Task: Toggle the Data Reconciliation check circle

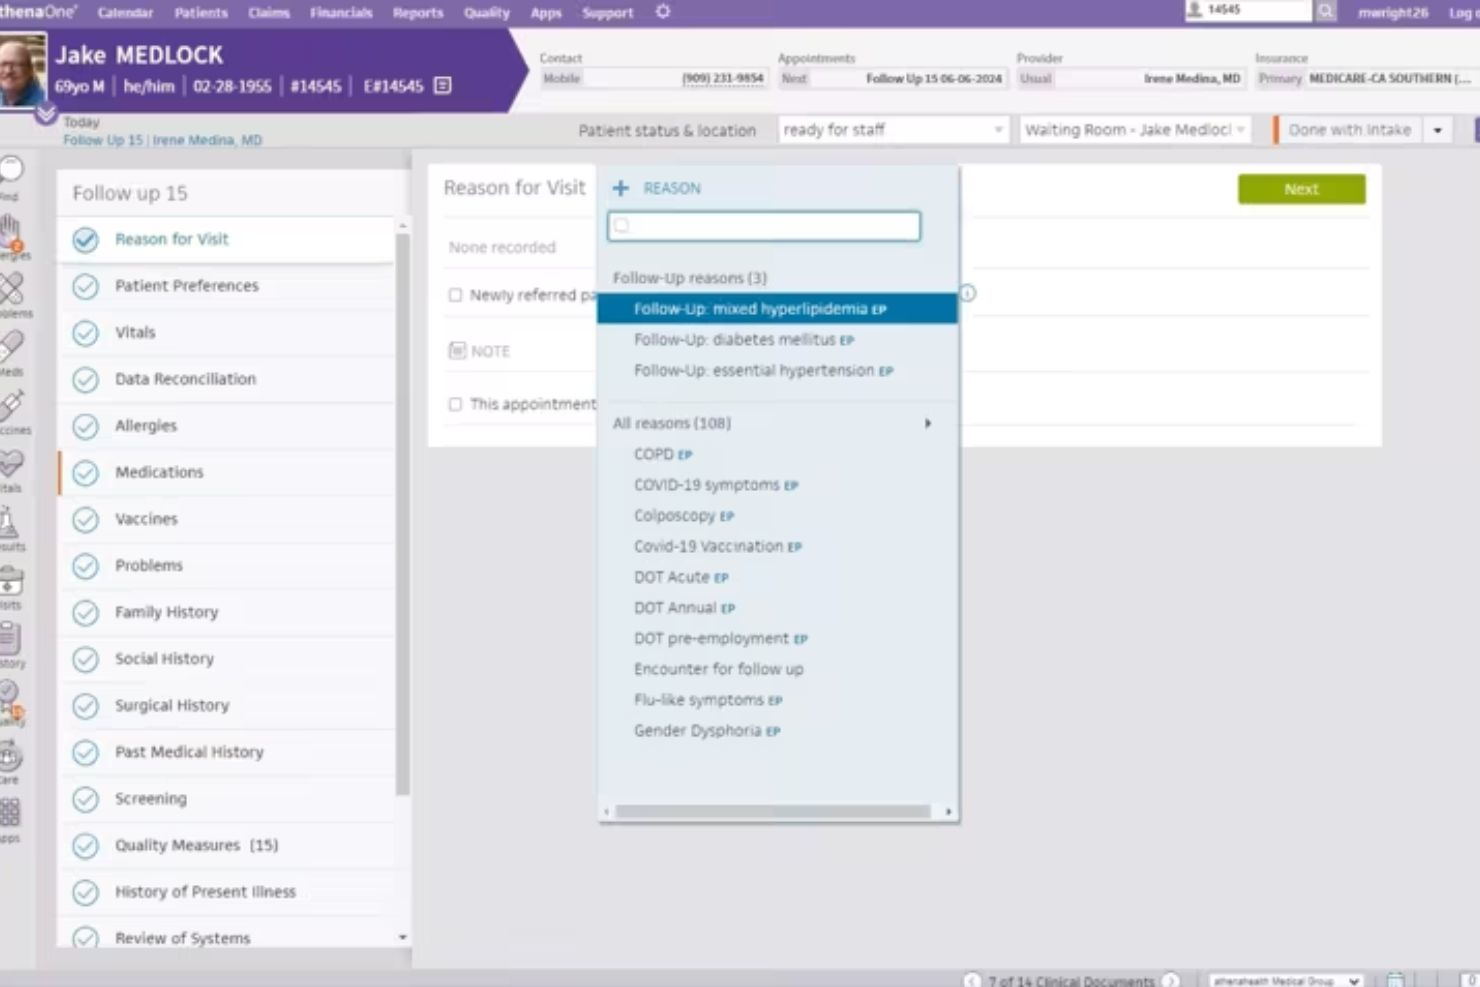Action: [x=86, y=379]
